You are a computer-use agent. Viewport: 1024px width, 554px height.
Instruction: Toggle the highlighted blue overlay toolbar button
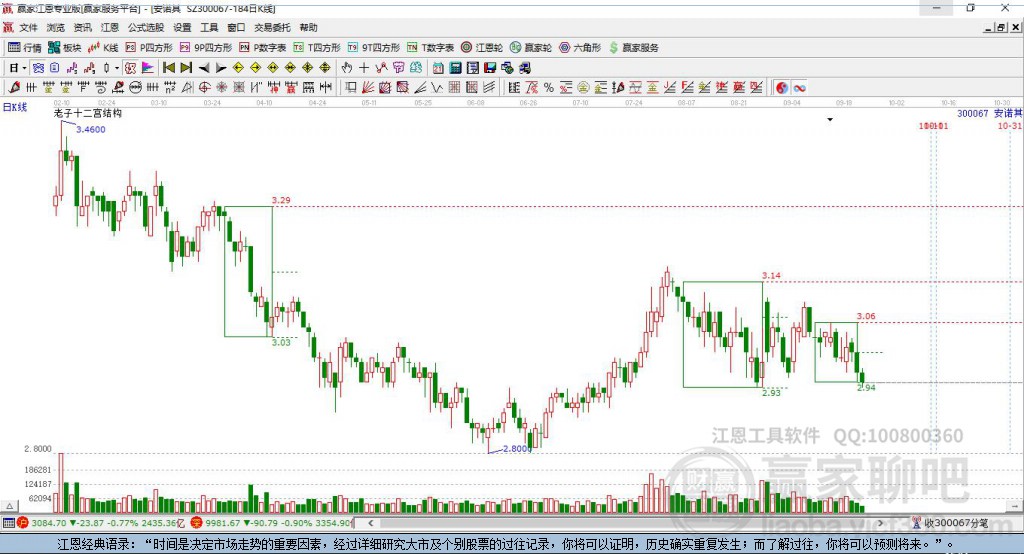(38, 67)
